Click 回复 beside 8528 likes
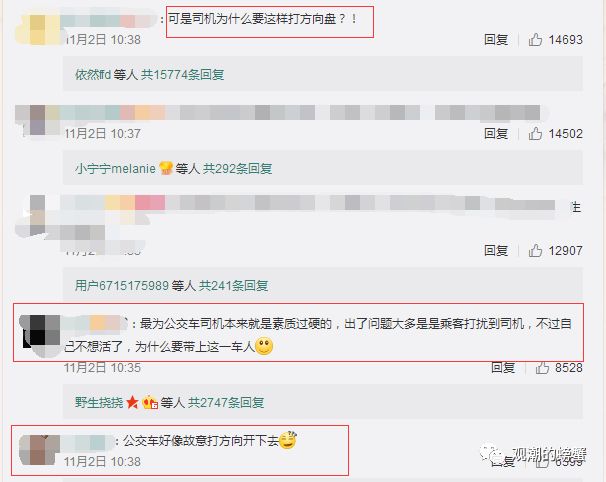Screen dimensions: 606x482 [503, 367]
